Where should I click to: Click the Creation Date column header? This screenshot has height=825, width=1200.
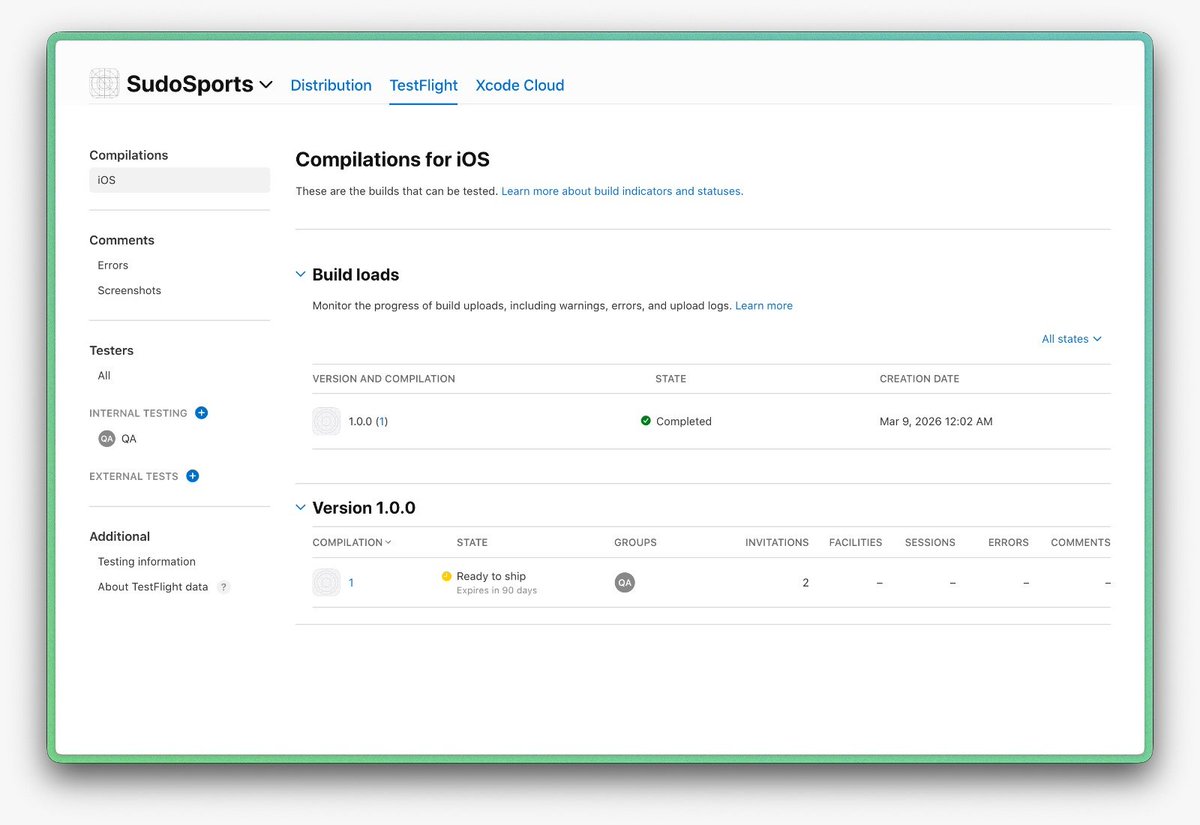pyautogui.click(x=919, y=379)
